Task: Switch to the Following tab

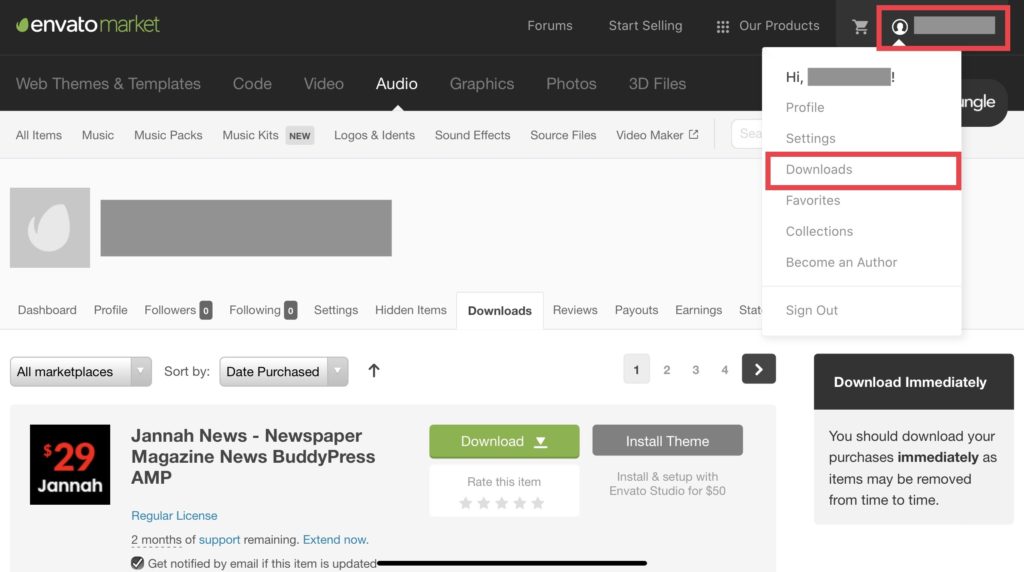Action: tap(263, 310)
